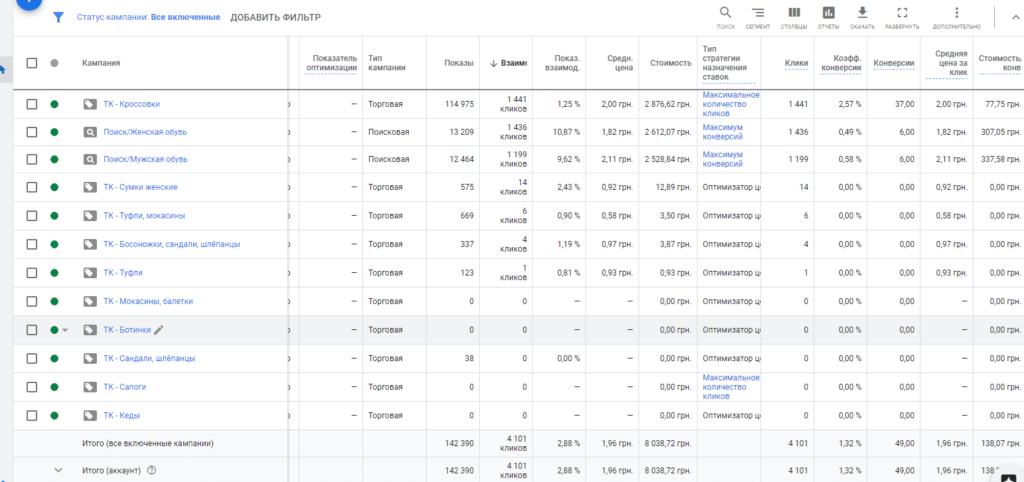Tick the checkbox for ТК - Кроссовки
The width and height of the screenshot is (1024, 482).
(31, 104)
